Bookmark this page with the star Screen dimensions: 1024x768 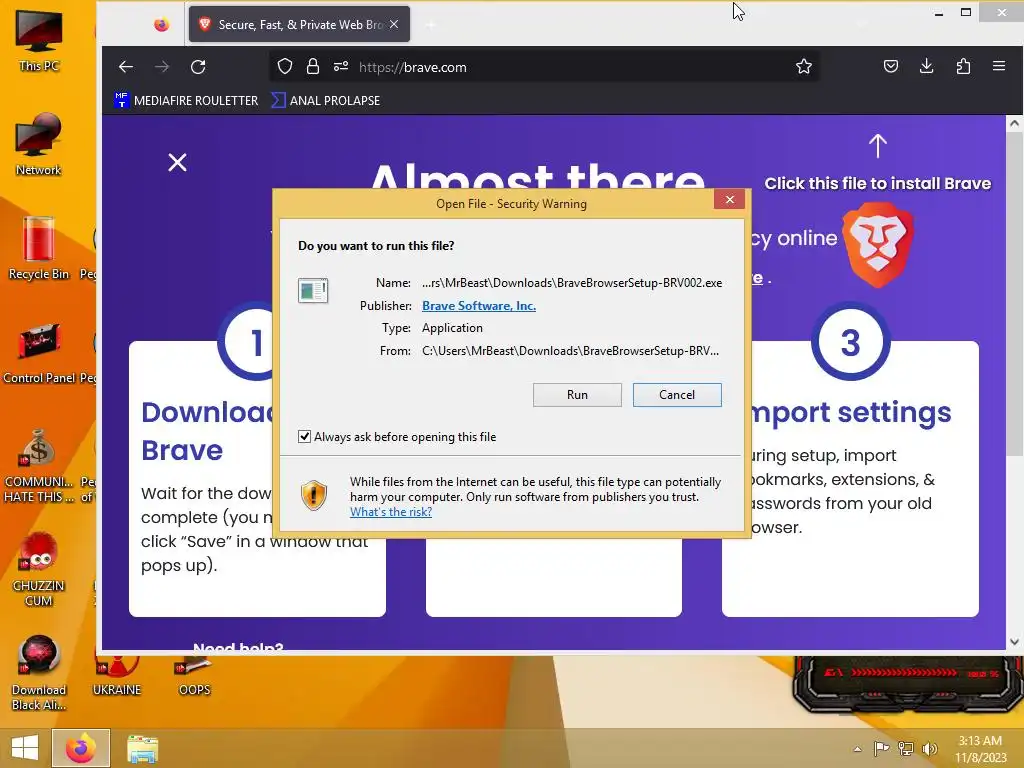(x=804, y=67)
